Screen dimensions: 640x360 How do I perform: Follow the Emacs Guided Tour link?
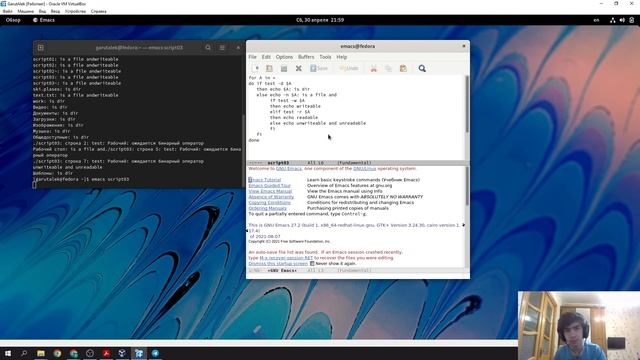[269, 185]
